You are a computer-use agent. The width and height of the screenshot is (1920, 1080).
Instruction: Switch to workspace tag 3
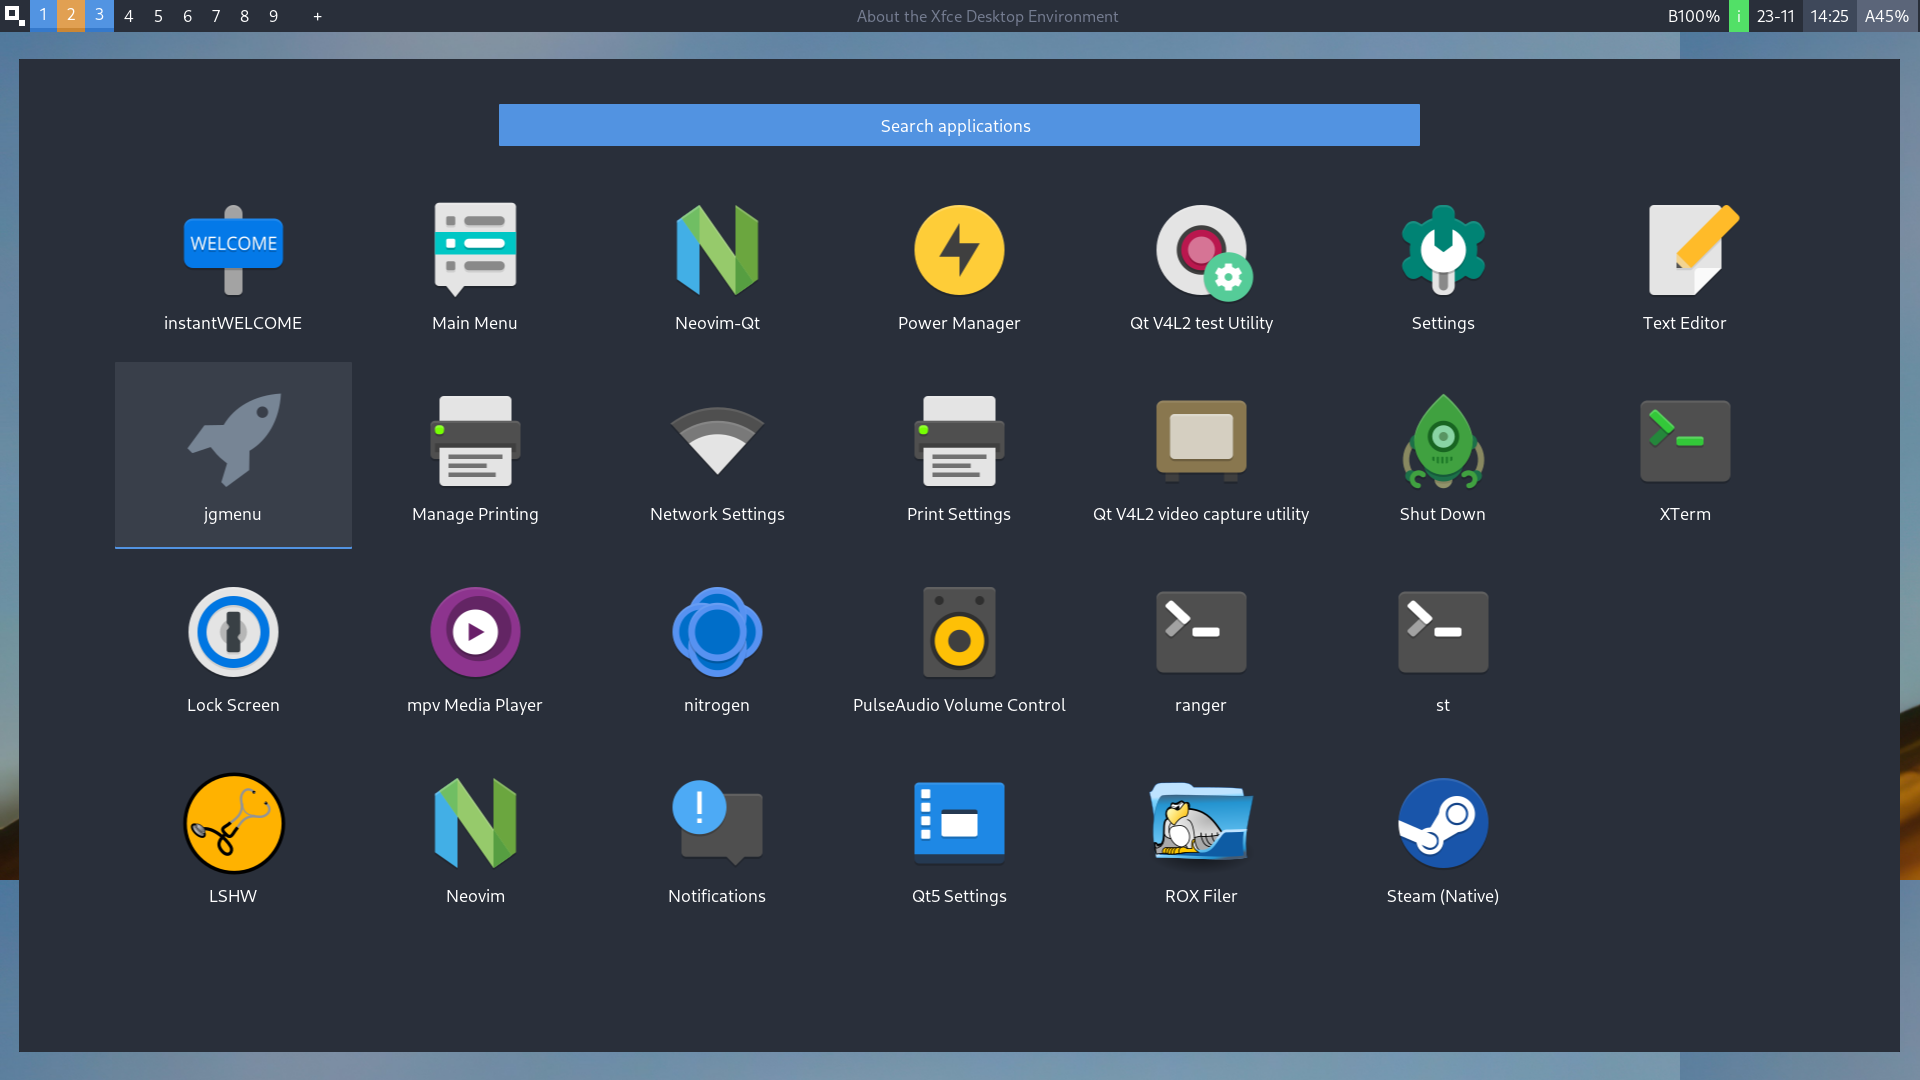(x=99, y=15)
